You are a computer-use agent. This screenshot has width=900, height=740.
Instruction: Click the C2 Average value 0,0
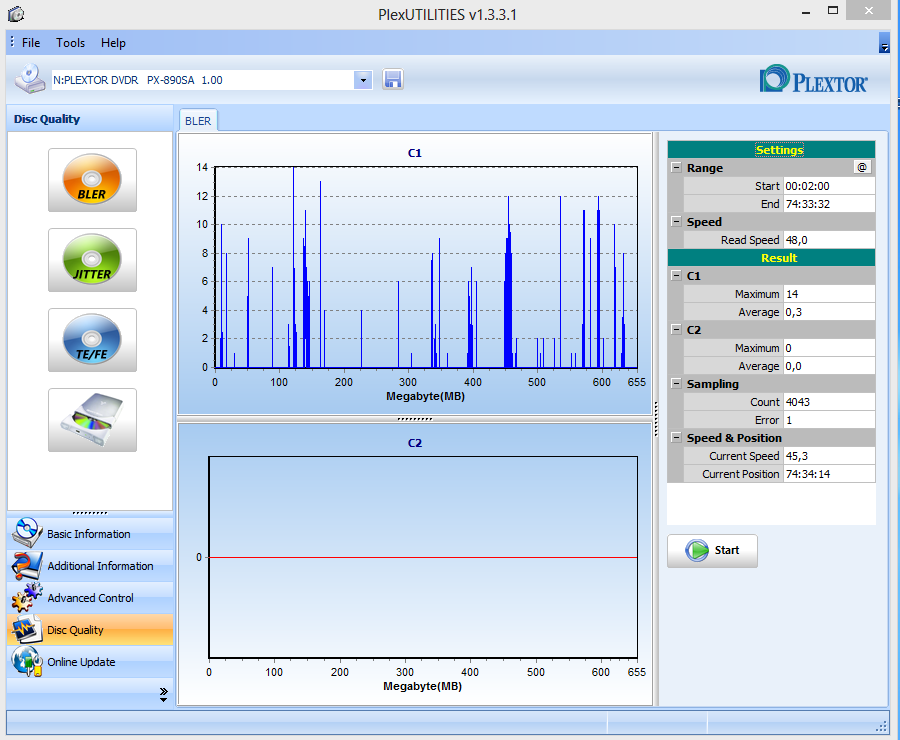(829, 366)
